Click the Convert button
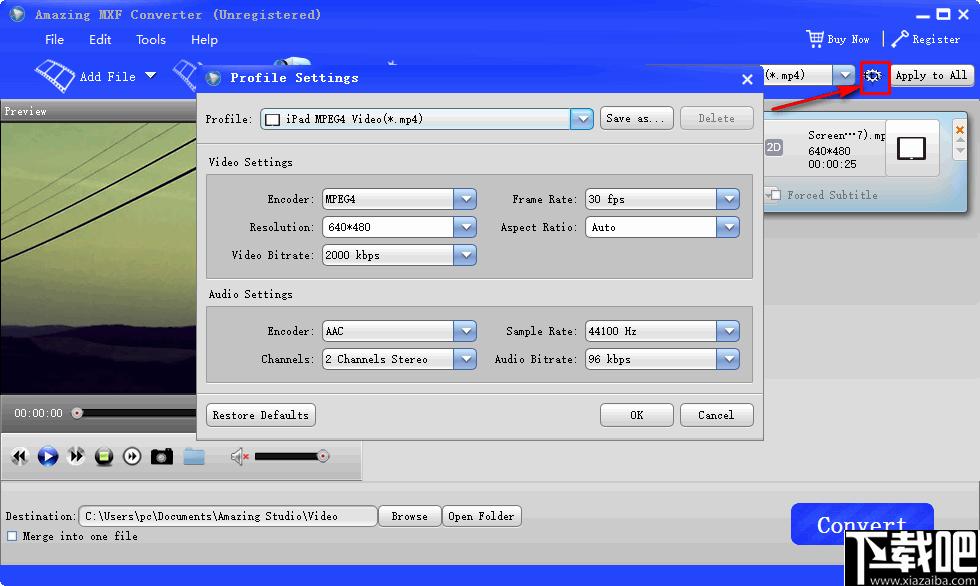 pyautogui.click(x=862, y=524)
